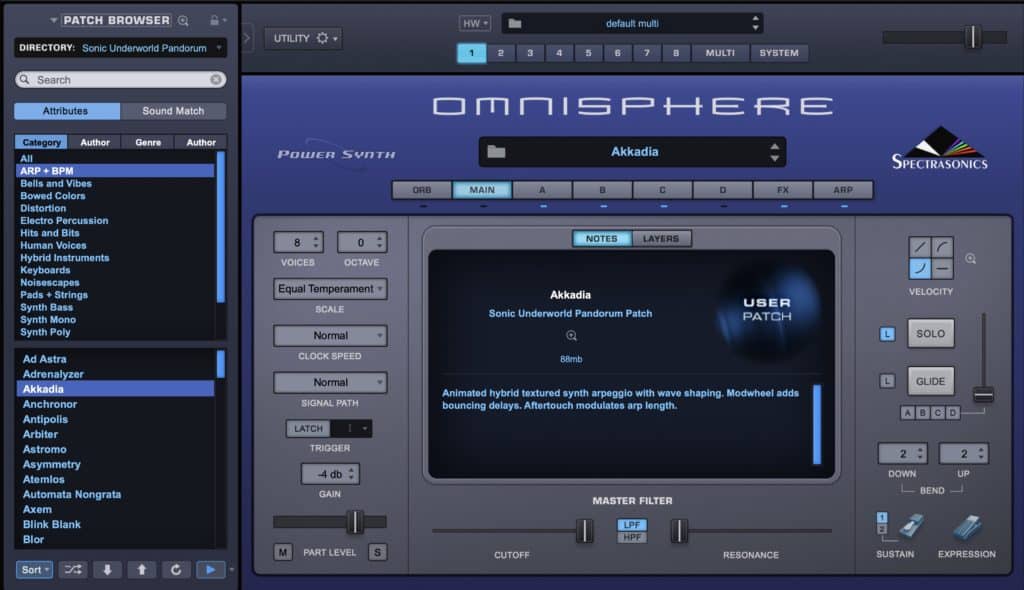Open the SYSTEM page
1024x590 pixels.
click(x=779, y=53)
